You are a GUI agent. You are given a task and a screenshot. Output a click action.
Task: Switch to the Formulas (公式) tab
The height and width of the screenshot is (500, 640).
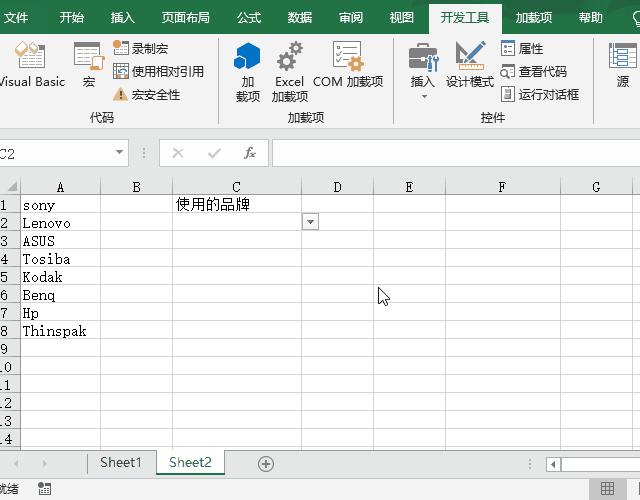pos(249,18)
